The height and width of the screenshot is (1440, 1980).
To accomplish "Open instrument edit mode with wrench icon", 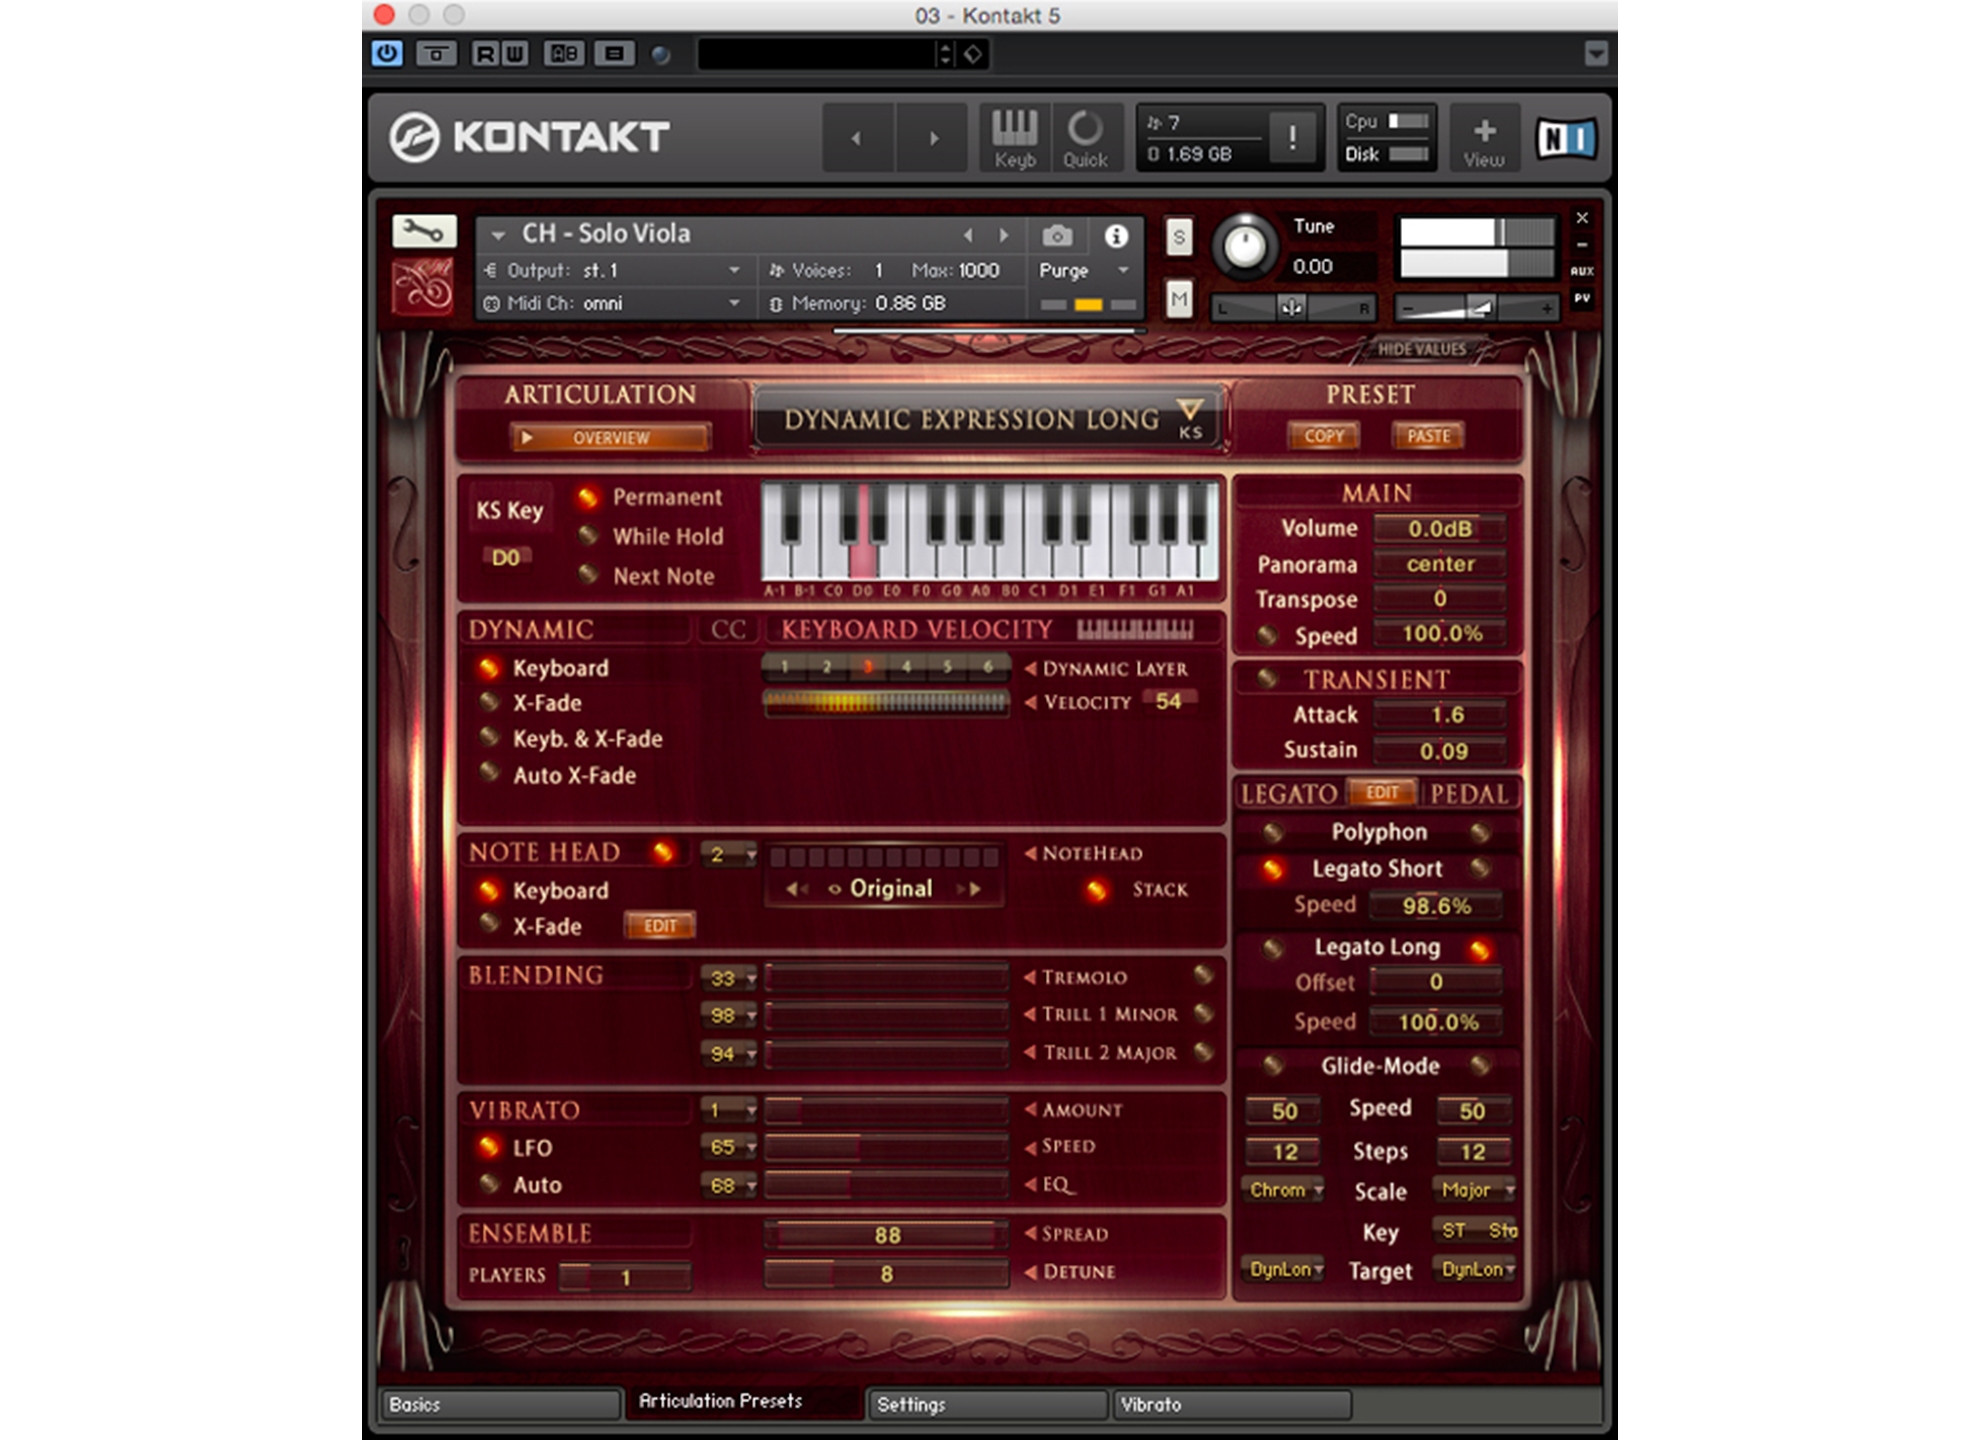I will point(423,231).
